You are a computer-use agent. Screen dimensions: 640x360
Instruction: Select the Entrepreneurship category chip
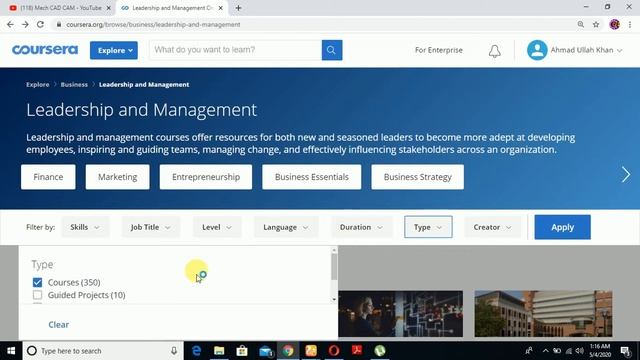click(x=206, y=177)
